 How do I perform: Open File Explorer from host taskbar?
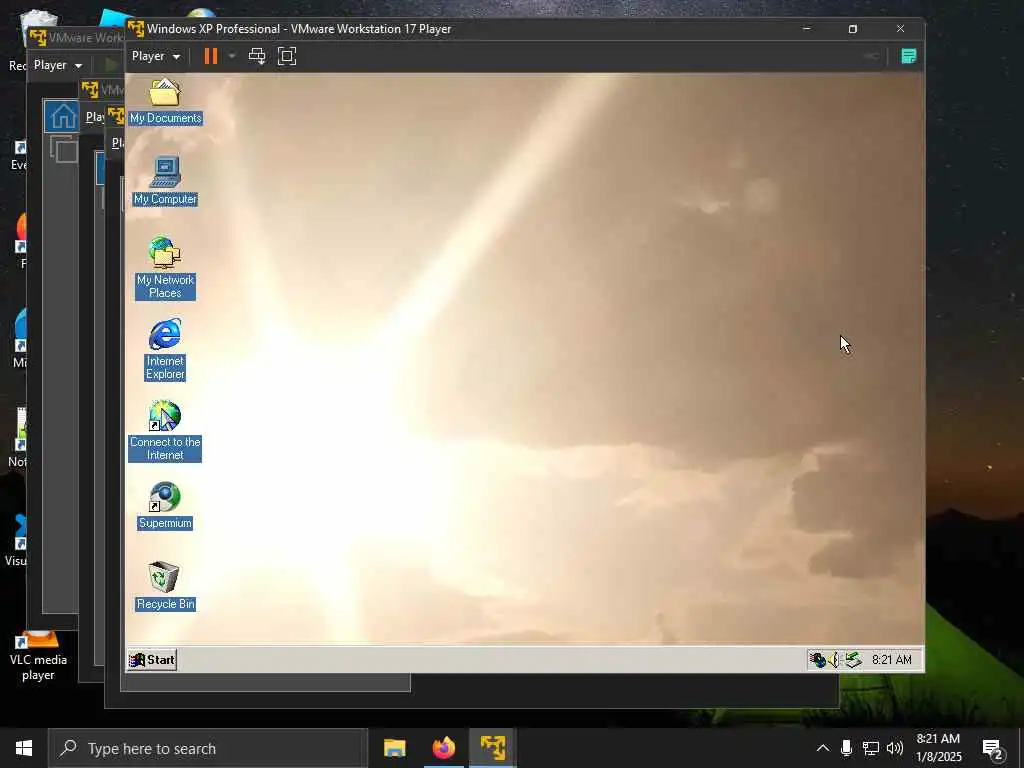click(x=394, y=748)
